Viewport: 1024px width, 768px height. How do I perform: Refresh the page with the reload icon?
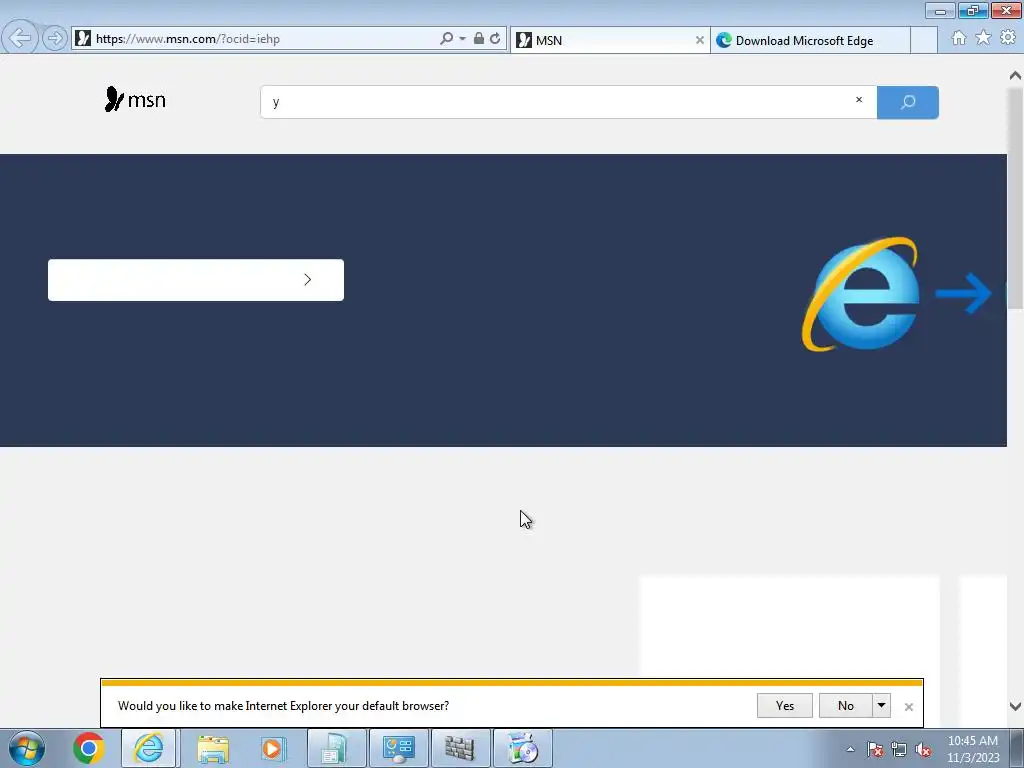[495, 39]
